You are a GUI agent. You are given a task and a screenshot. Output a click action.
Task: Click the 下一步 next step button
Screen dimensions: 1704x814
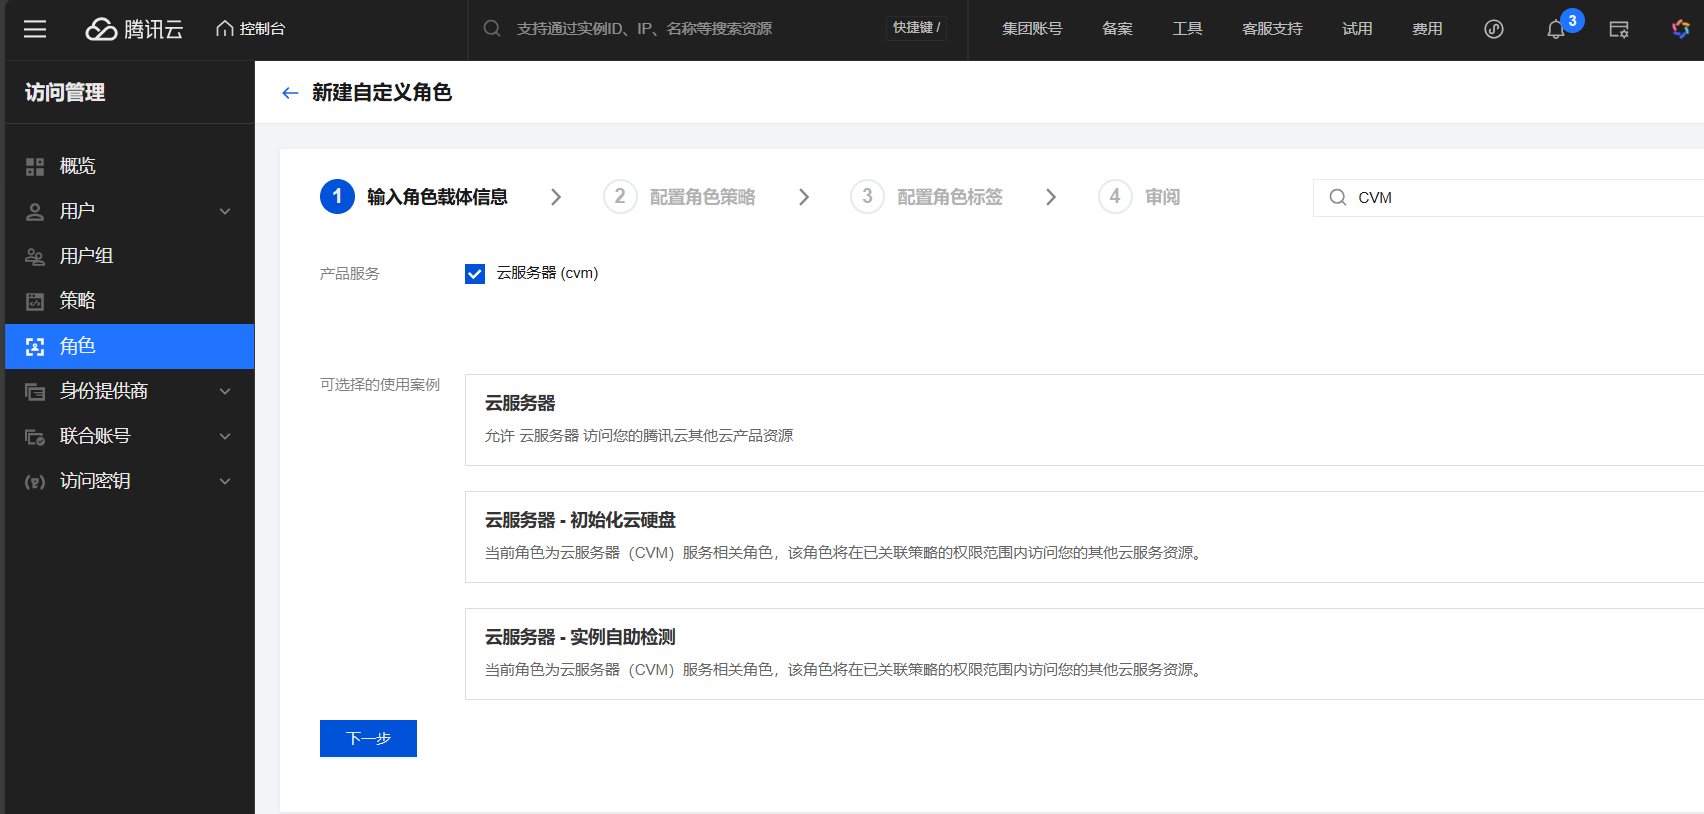tap(368, 739)
